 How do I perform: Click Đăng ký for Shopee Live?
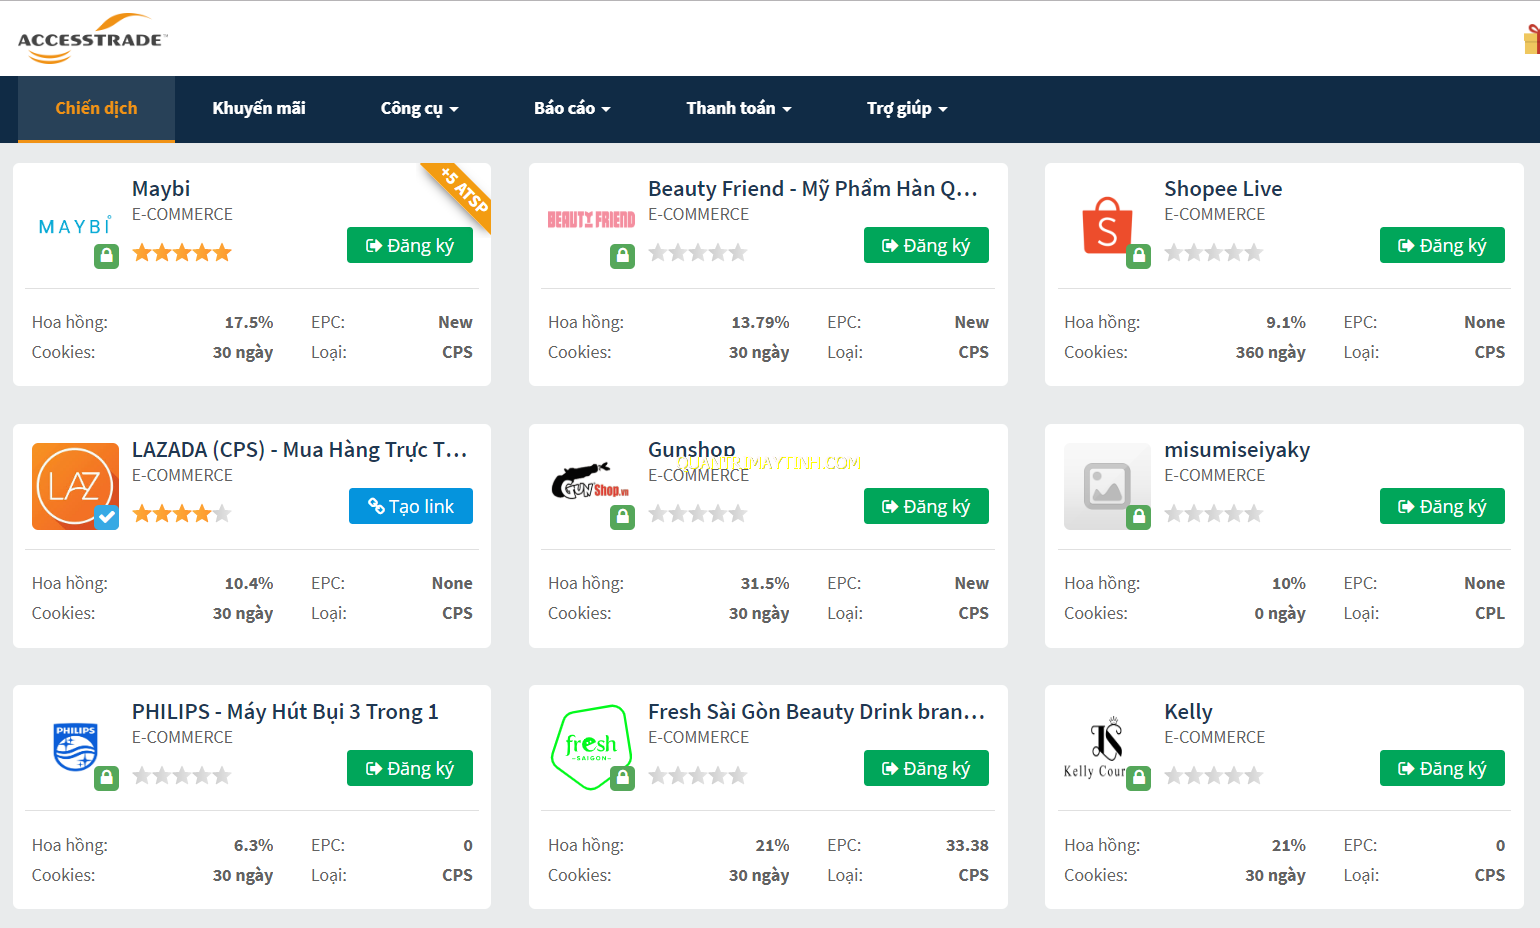tap(1442, 245)
